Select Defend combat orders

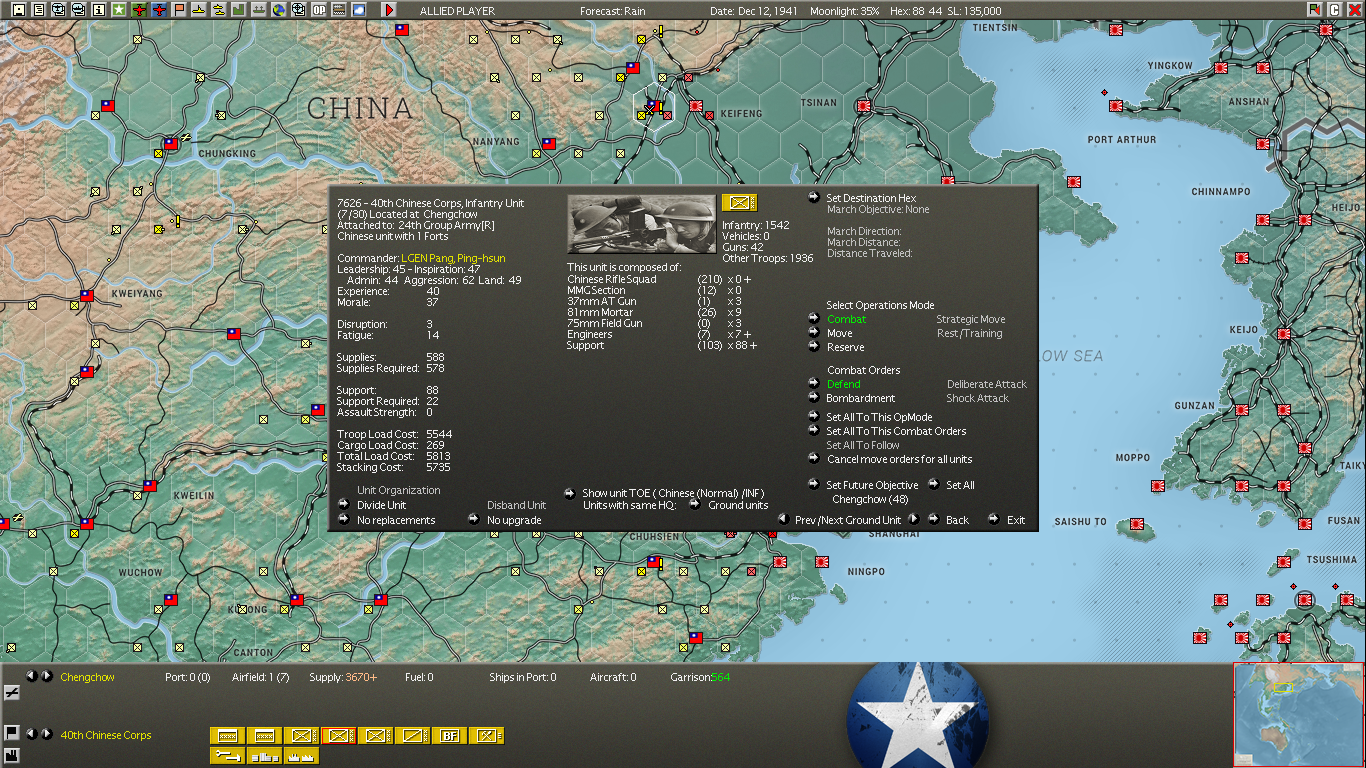click(x=843, y=384)
